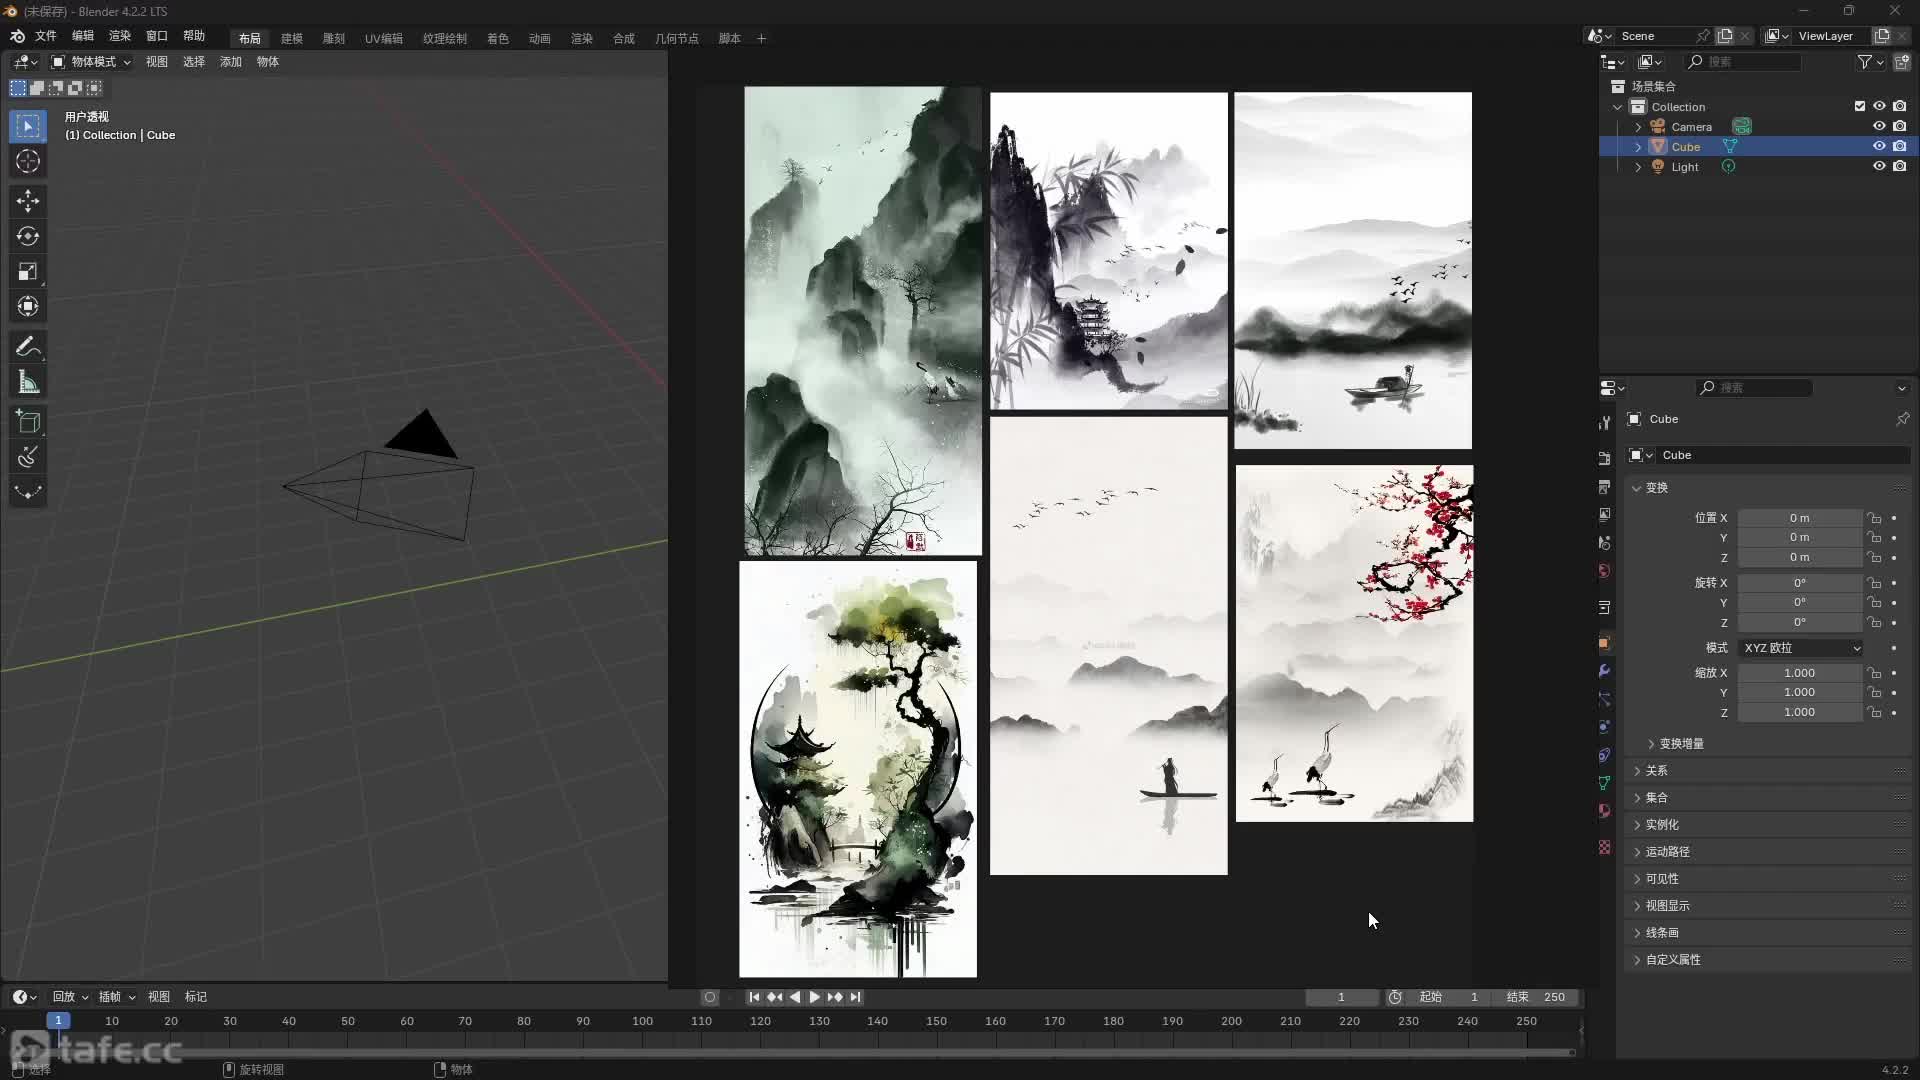This screenshot has width=1920, height=1080.
Task: Lock the Location X value
Action: click(x=1875, y=518)
